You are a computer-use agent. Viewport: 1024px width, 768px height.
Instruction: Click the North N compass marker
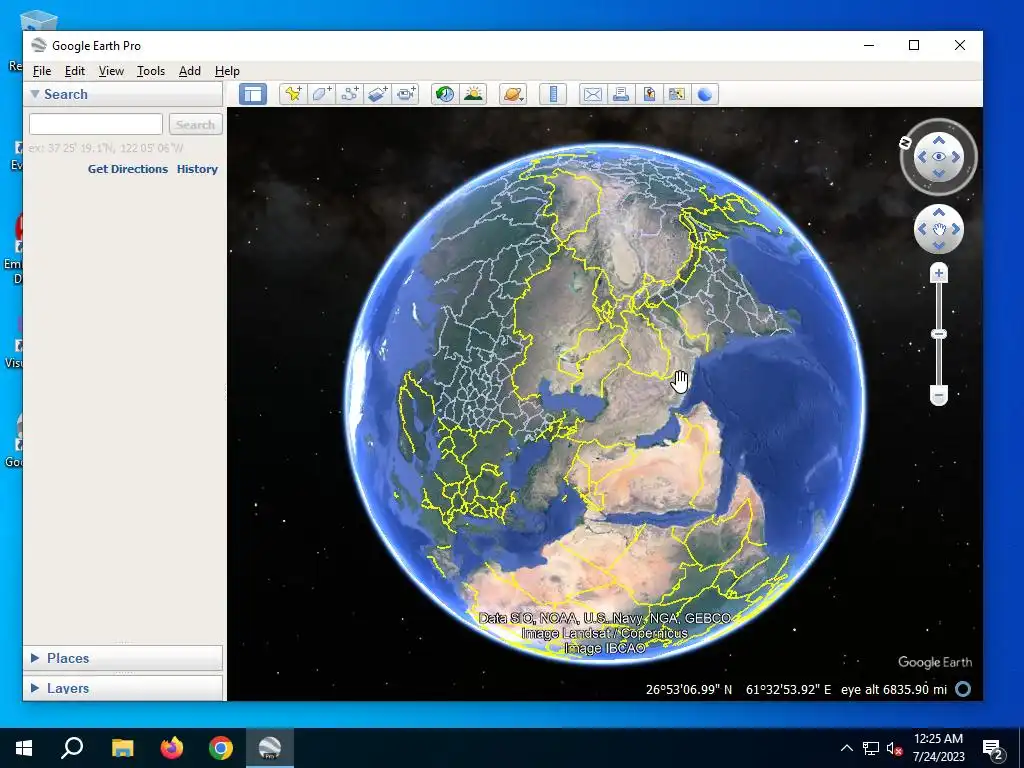[x=905, y=142]
